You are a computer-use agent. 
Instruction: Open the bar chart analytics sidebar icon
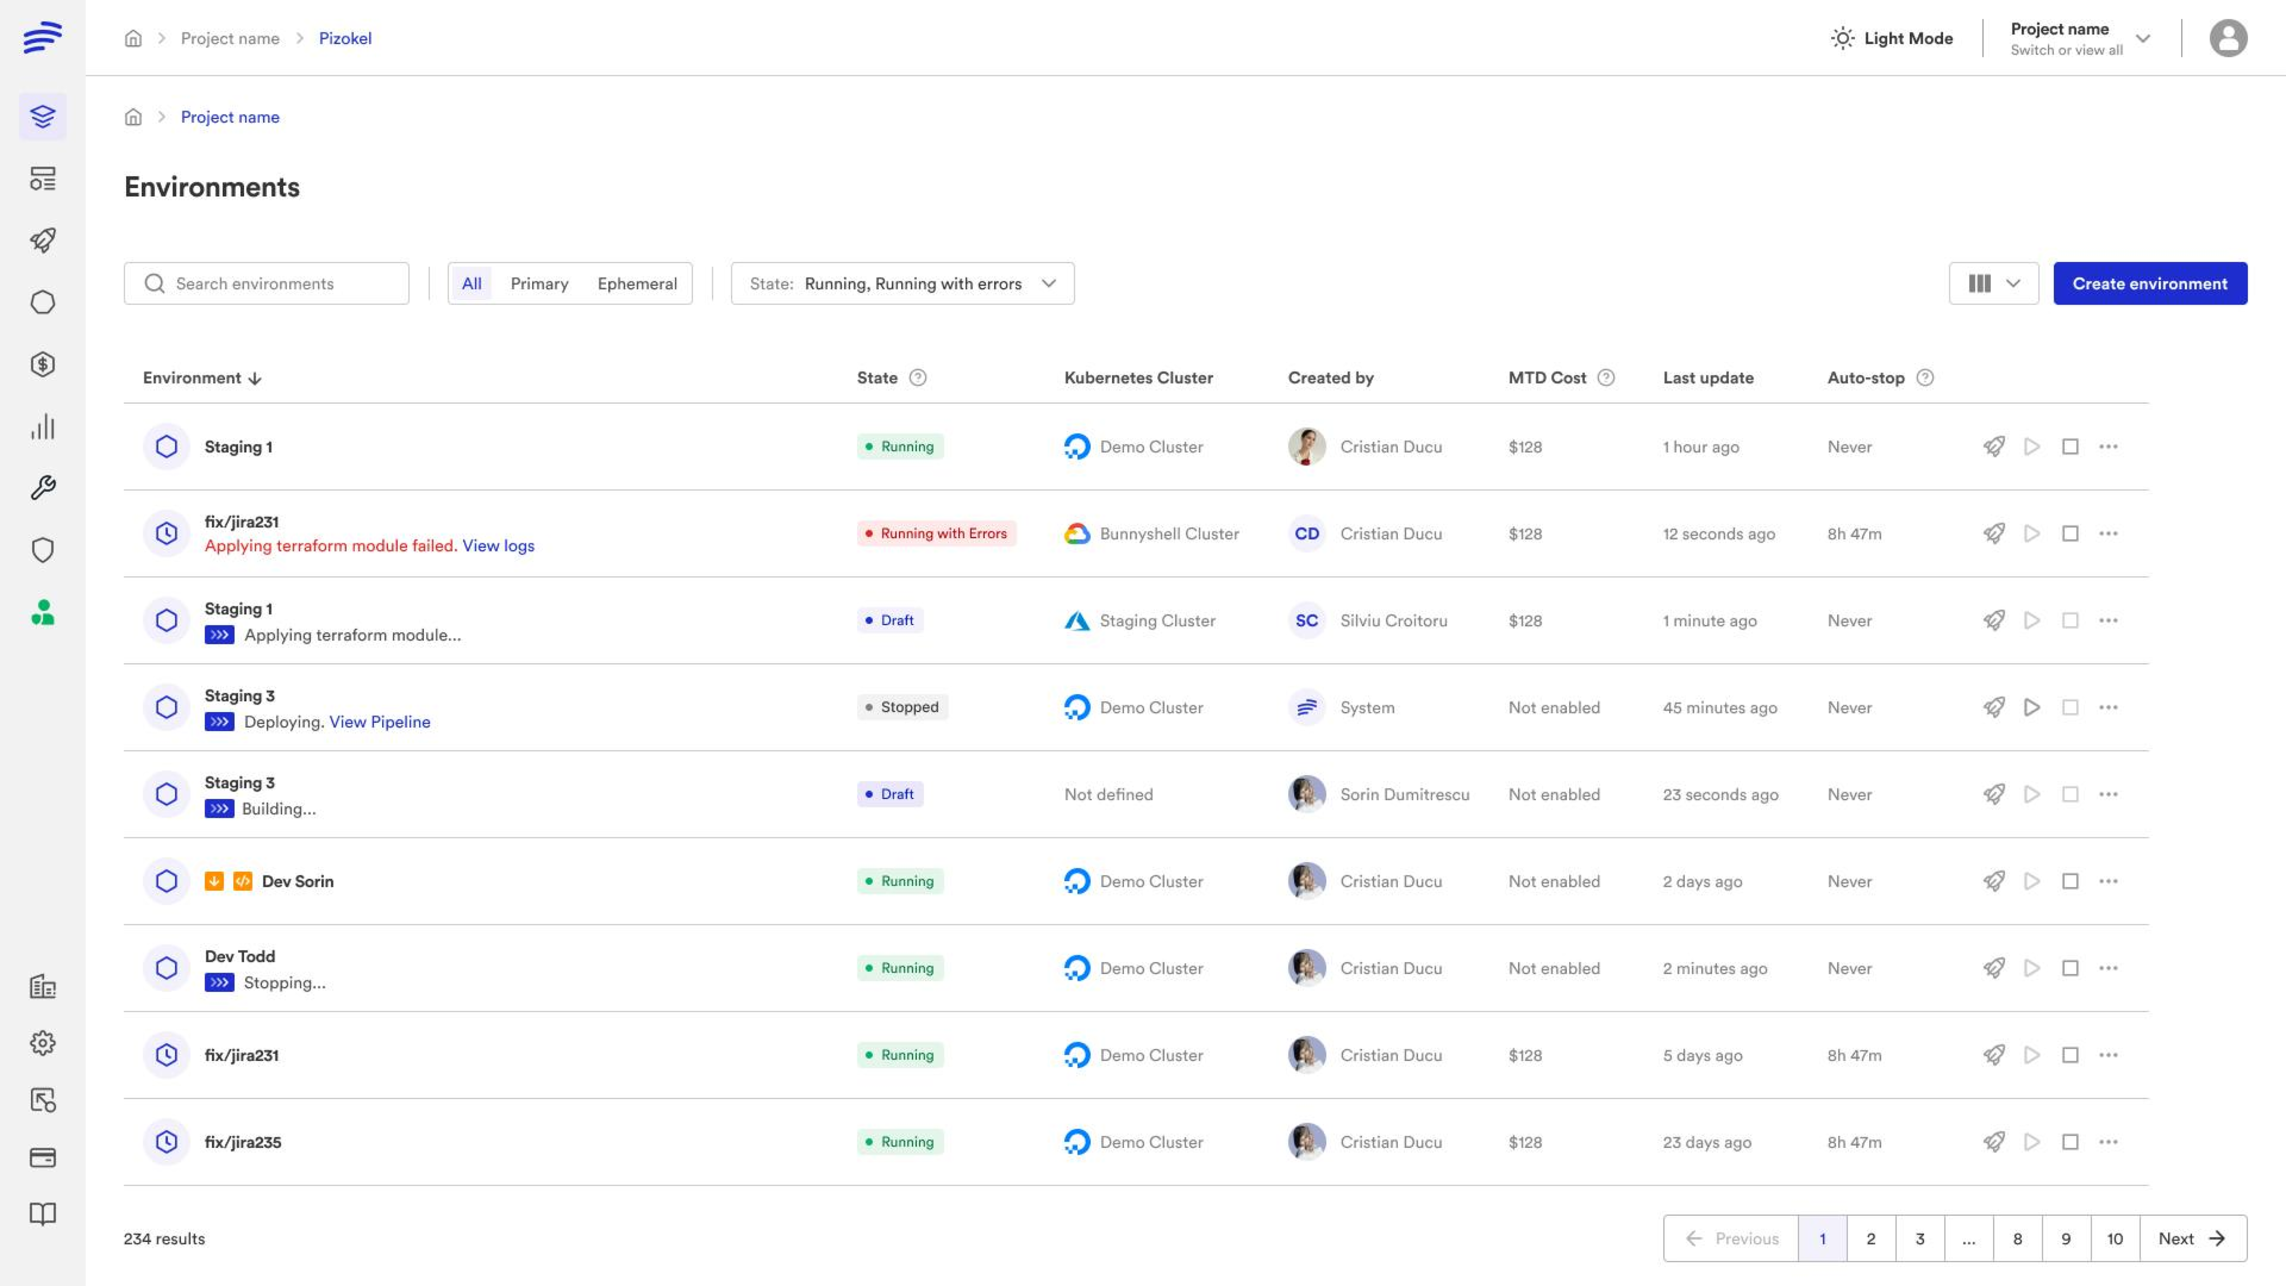coord(42,427)
